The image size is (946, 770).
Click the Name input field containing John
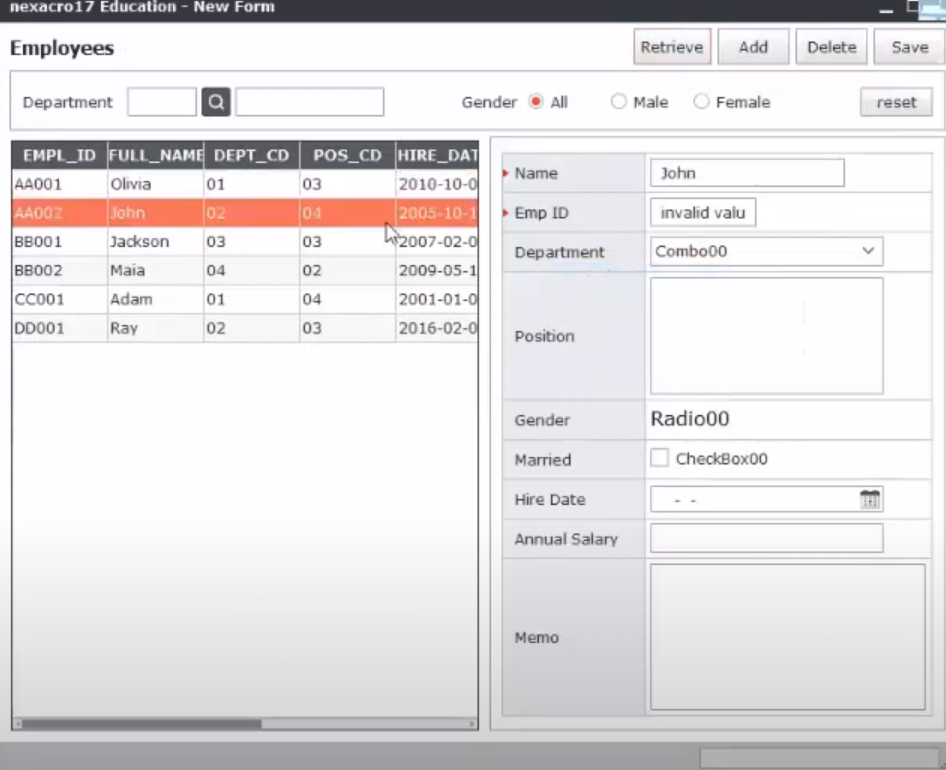point(747,173)
